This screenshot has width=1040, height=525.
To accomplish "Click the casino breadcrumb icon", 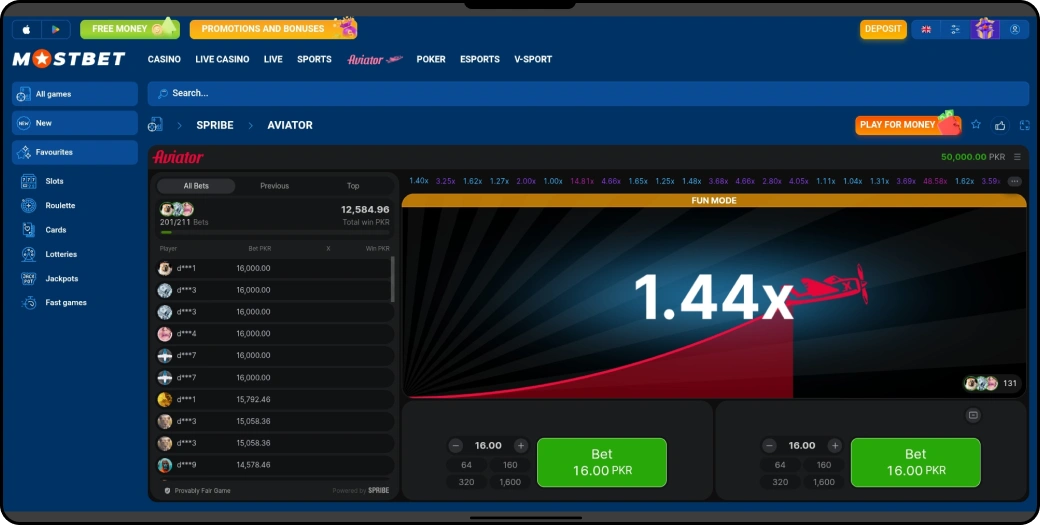I will pyautogui.click(x=155, y=125).
